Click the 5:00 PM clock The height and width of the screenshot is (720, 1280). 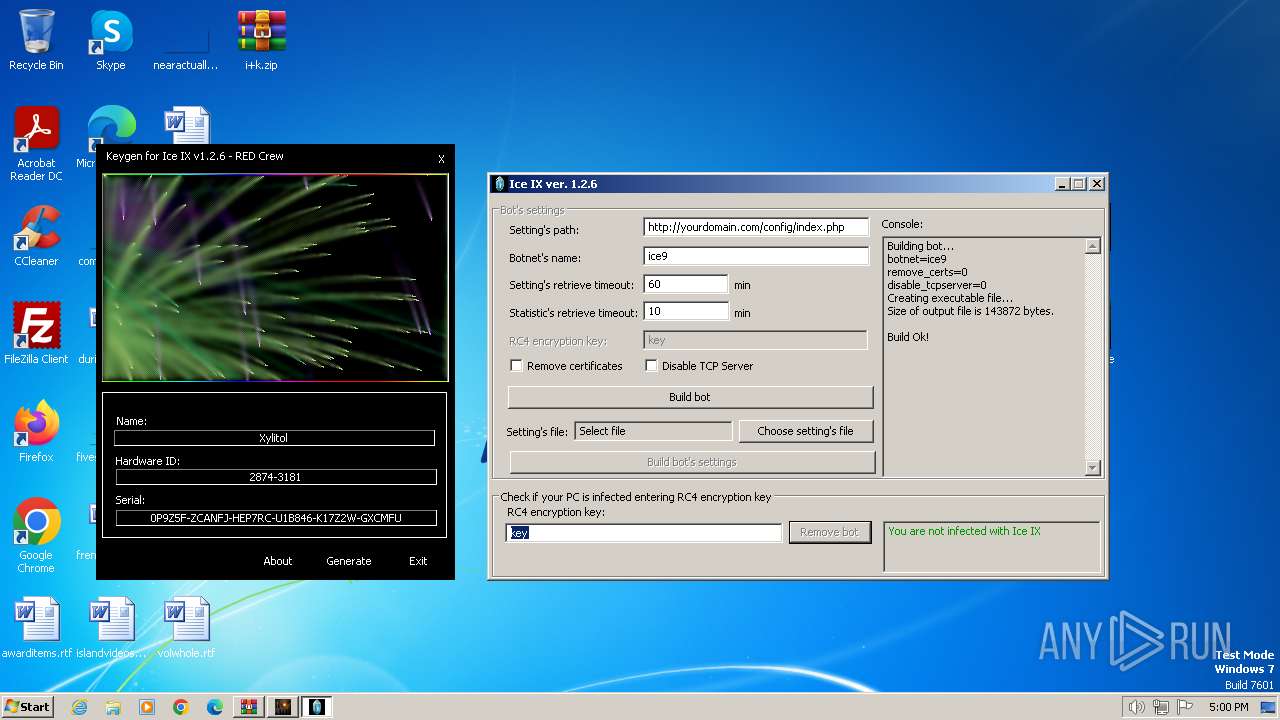pos(1228,707)
